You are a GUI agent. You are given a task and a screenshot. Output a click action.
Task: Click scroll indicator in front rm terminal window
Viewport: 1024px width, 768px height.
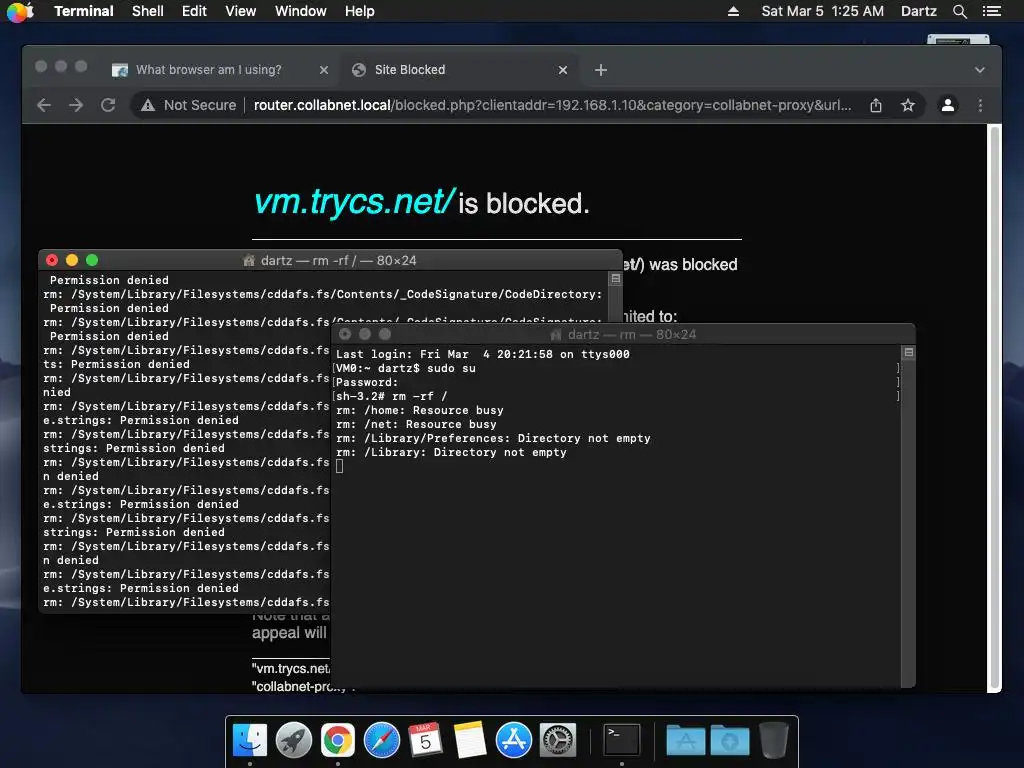(908, 353)
